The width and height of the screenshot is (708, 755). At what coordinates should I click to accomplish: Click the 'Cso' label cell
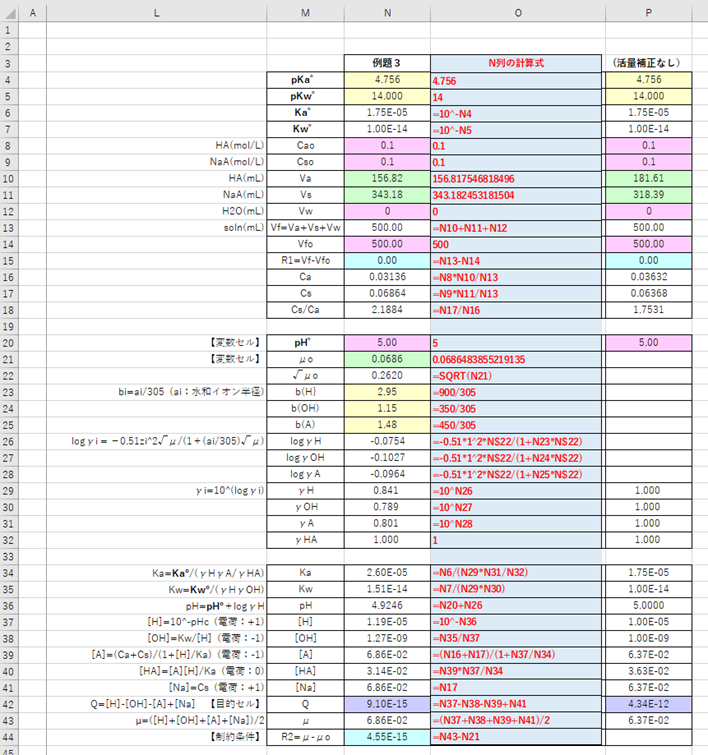[305, 162]
